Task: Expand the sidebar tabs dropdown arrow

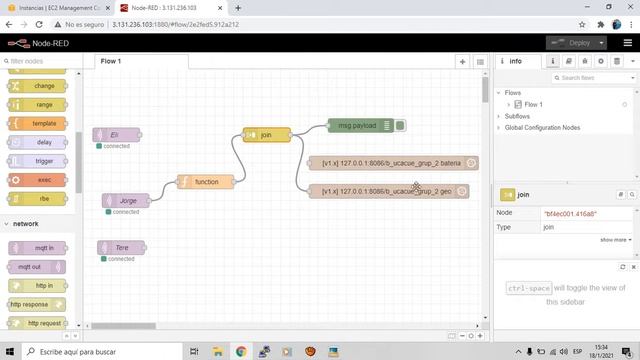Action: point(633,61)
